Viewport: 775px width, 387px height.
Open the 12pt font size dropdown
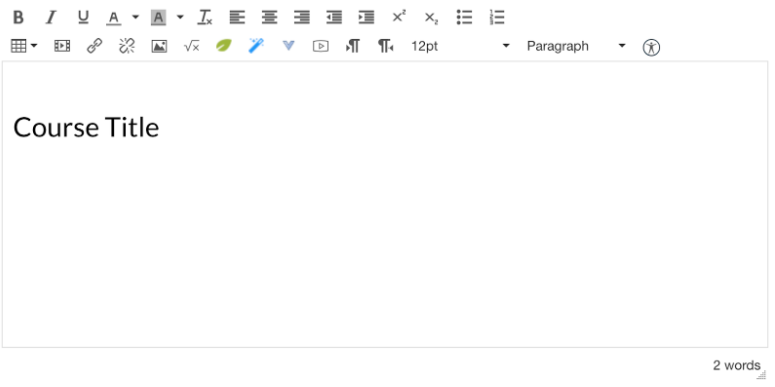click(460, 46)
